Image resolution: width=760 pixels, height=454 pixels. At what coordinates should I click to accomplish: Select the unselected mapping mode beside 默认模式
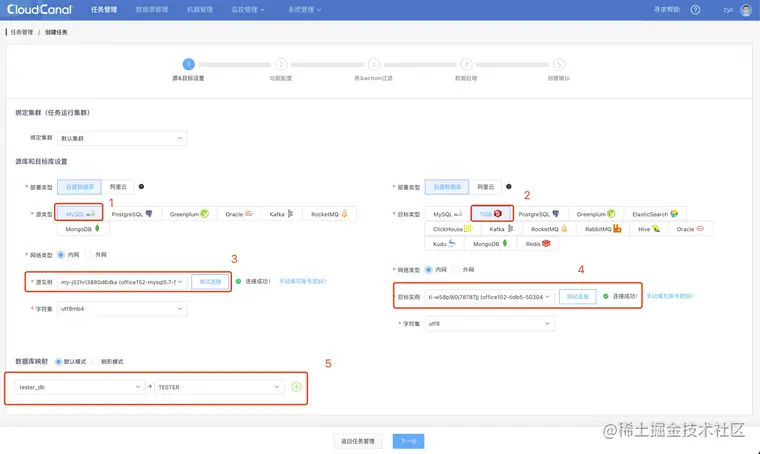95,361
